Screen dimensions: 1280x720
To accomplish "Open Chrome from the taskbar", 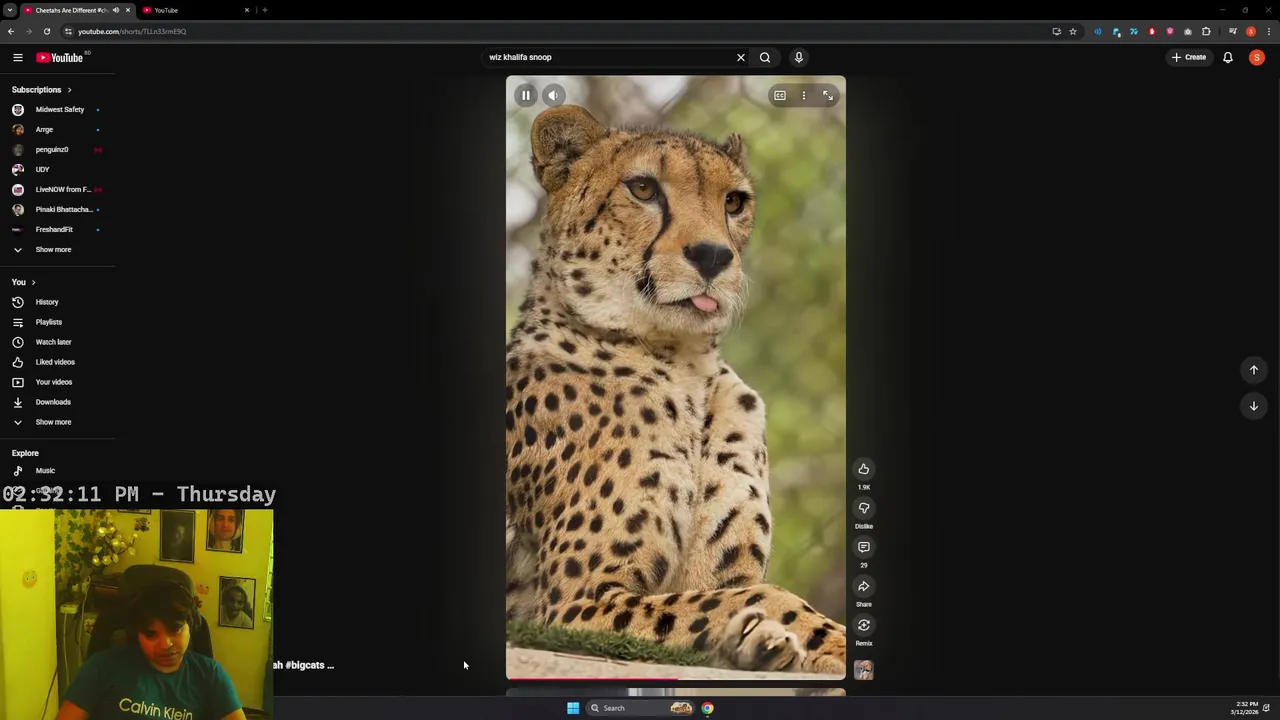I will coord(707,708).
